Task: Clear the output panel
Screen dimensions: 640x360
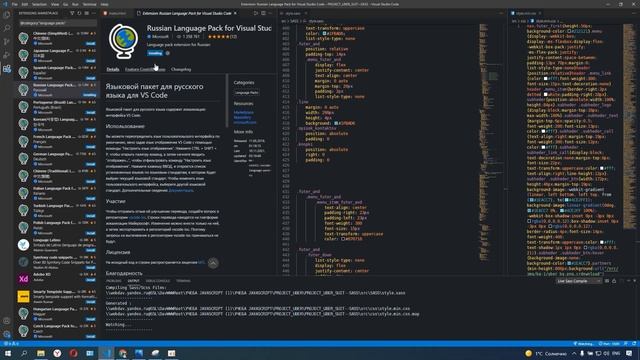Action: click(607, 281)
